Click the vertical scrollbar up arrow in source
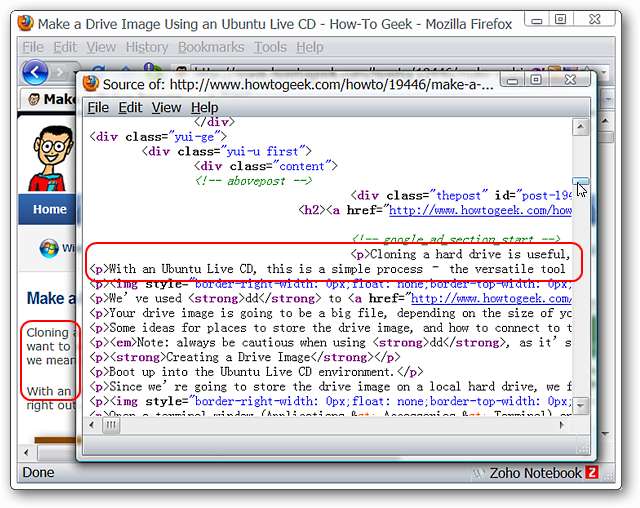Image resolution: width=640 pixels, height=508 pixels. pos(580,128)
